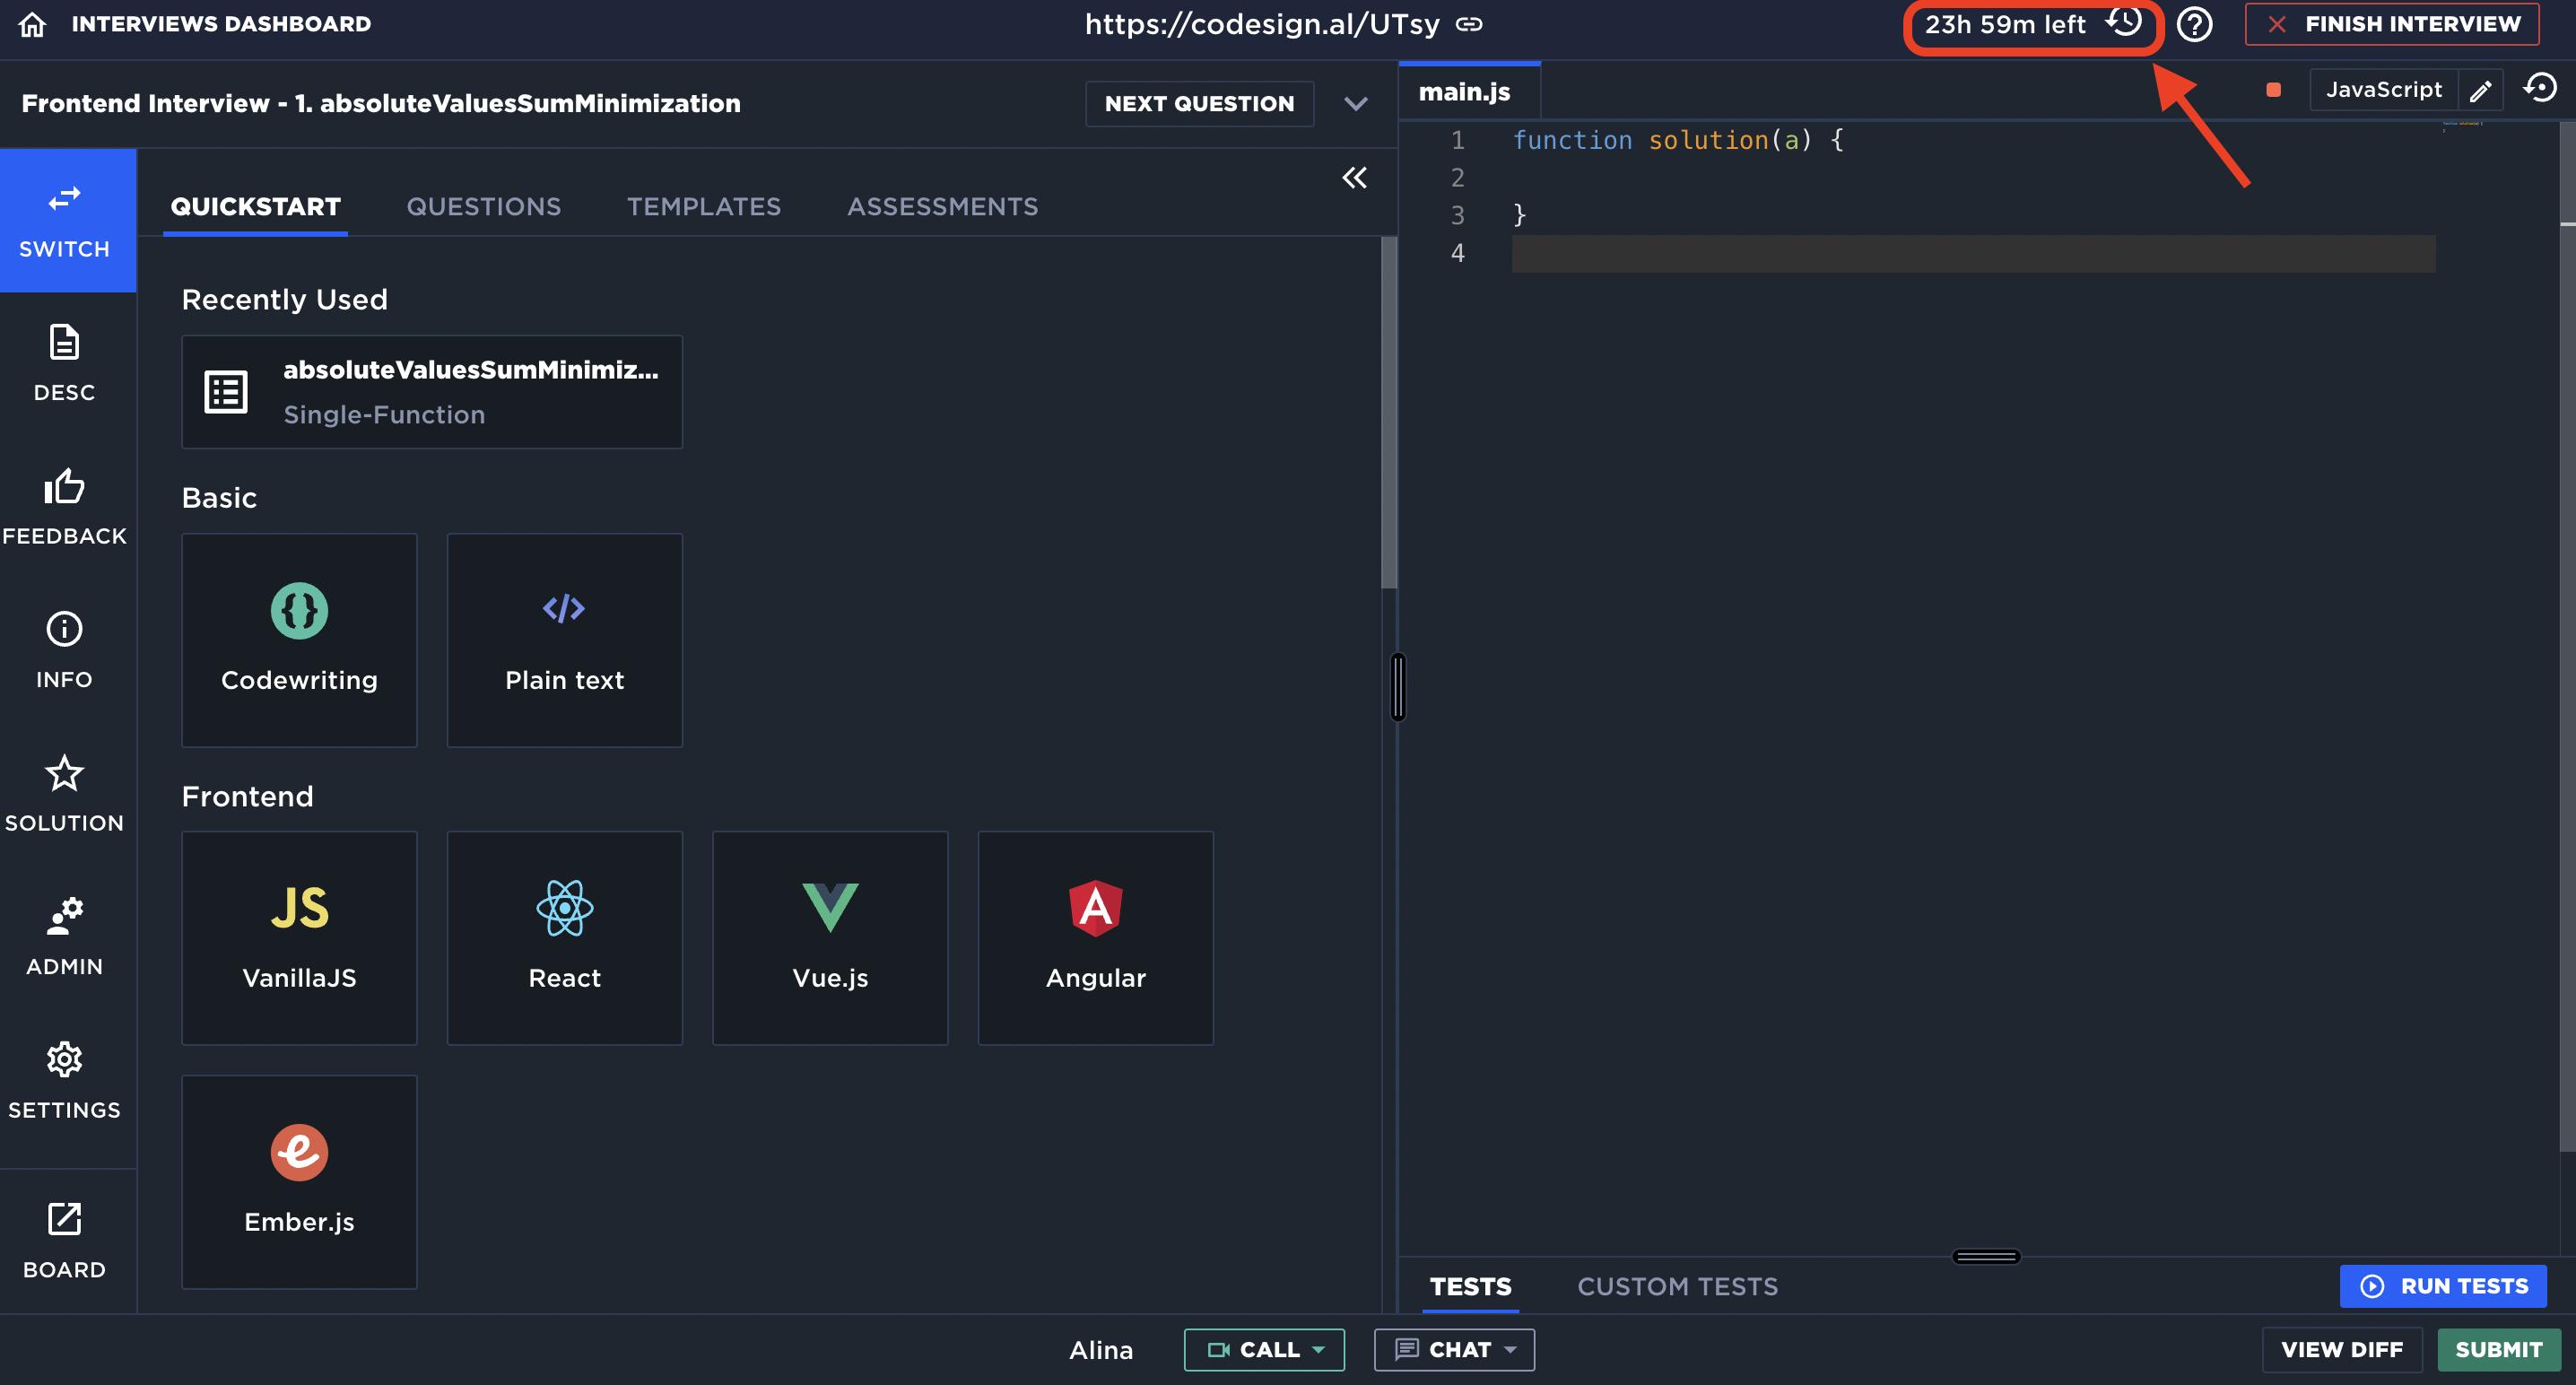2576x1385 pixels.
Task: Open the Info sidebar panel
Action: click(65, 650)
